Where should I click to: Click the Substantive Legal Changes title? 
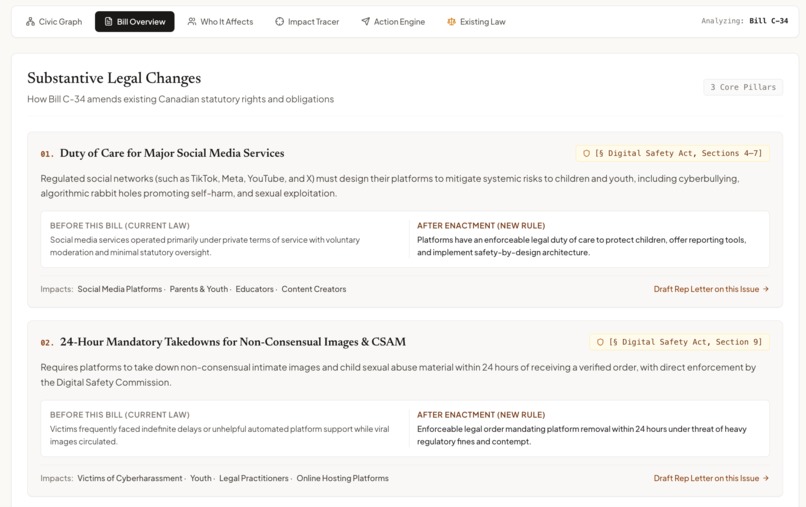pyautogui.click(x=114, y=78)
